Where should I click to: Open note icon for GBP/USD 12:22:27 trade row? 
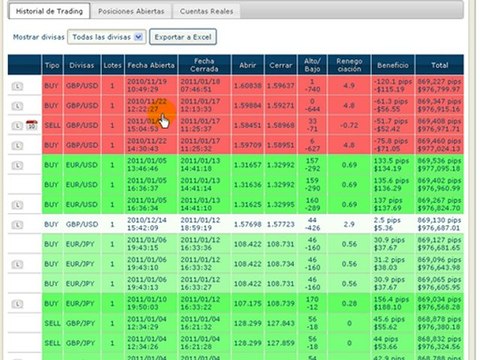(x=17, y=106)
